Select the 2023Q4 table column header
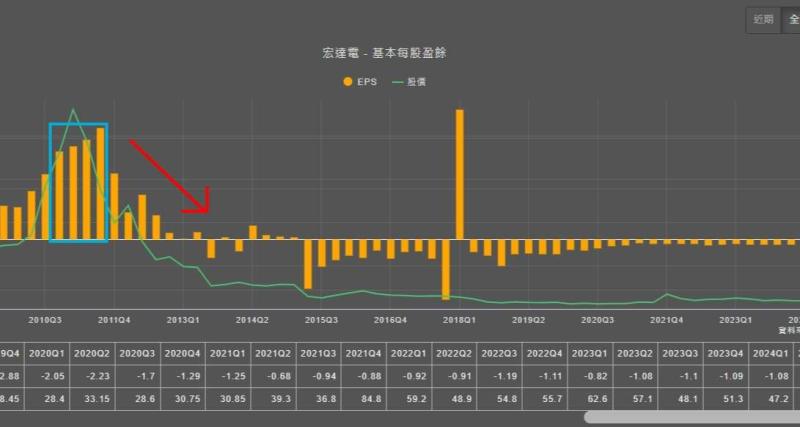Screen dimensions: 800x427 click(x=725, y=354)
